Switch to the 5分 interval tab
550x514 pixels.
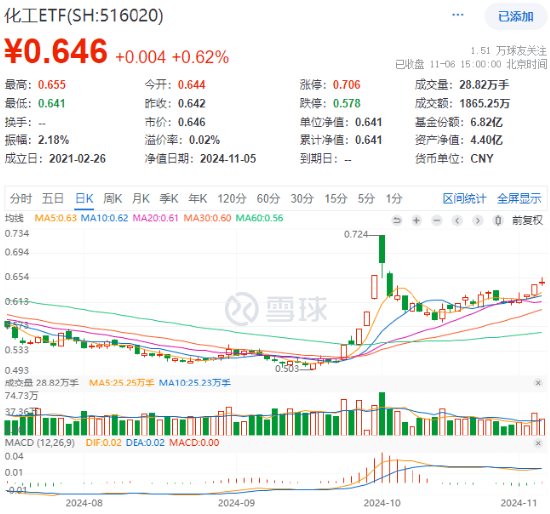tap(366, 199)
